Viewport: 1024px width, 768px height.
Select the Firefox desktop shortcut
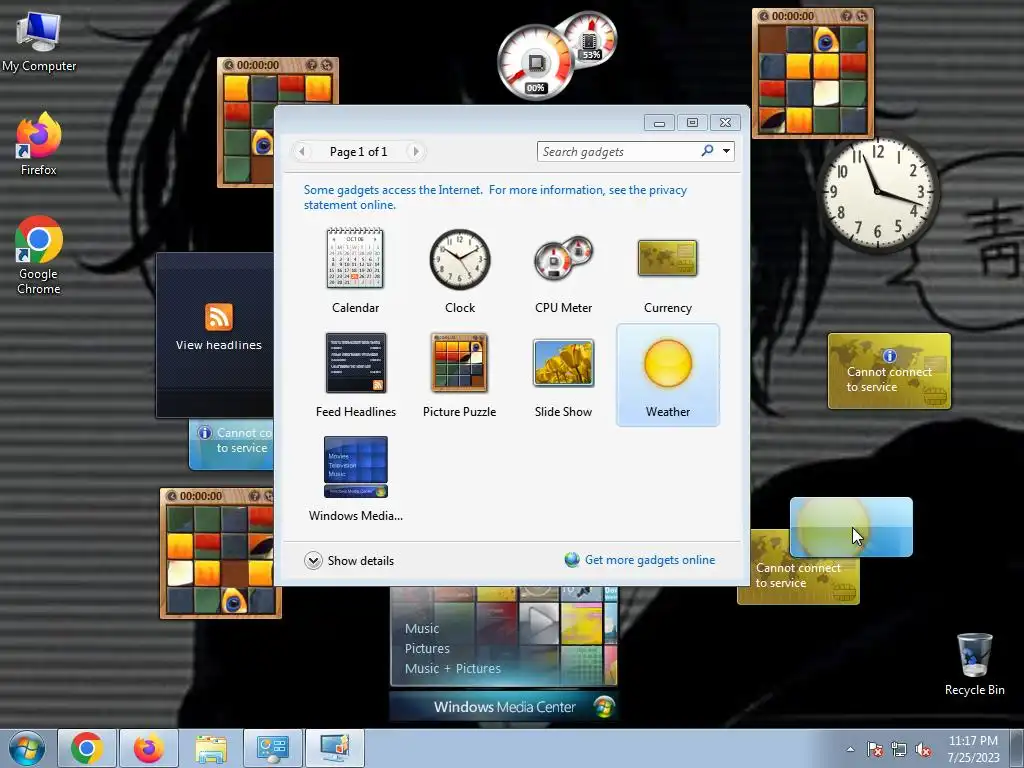(39, 144)
